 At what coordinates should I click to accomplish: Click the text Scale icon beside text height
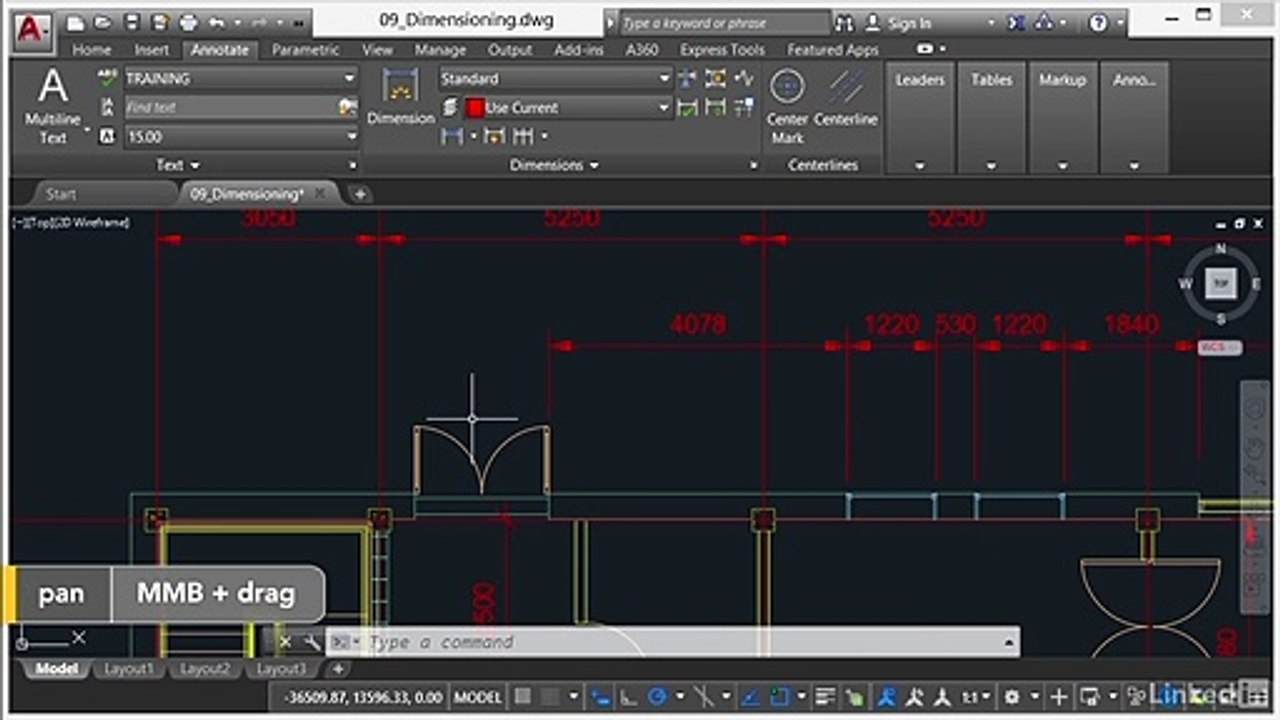point(108,137)
